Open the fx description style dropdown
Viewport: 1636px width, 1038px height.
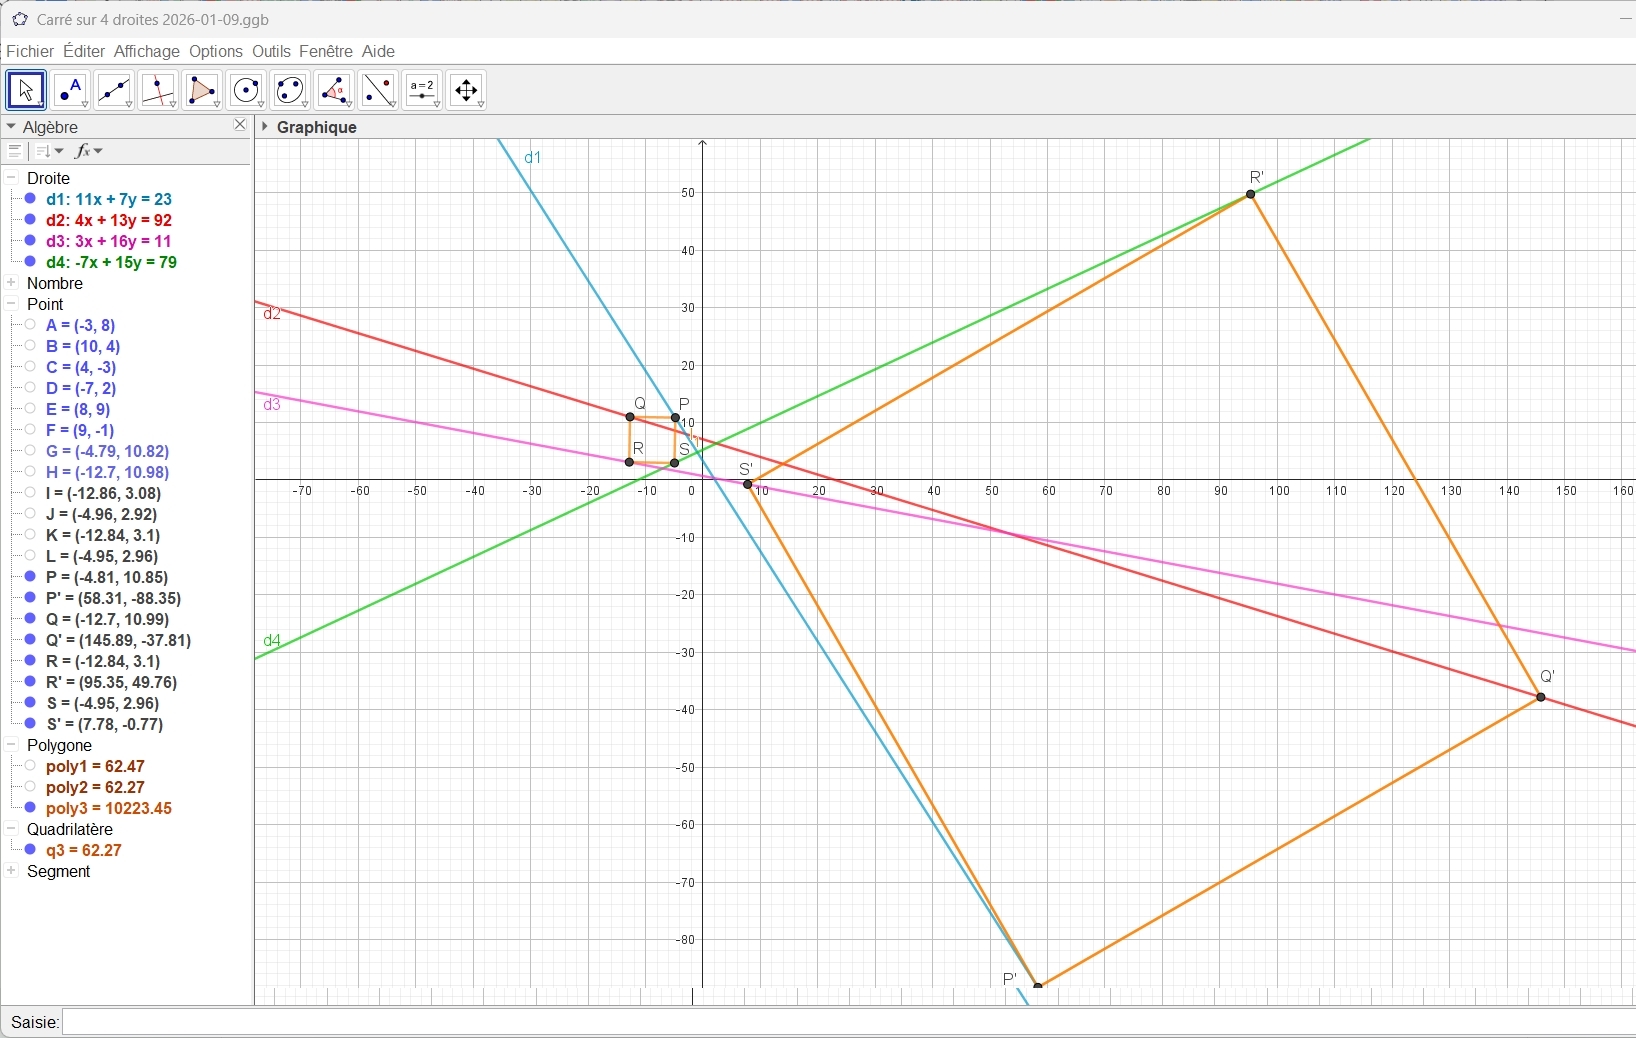click(90, 152)
